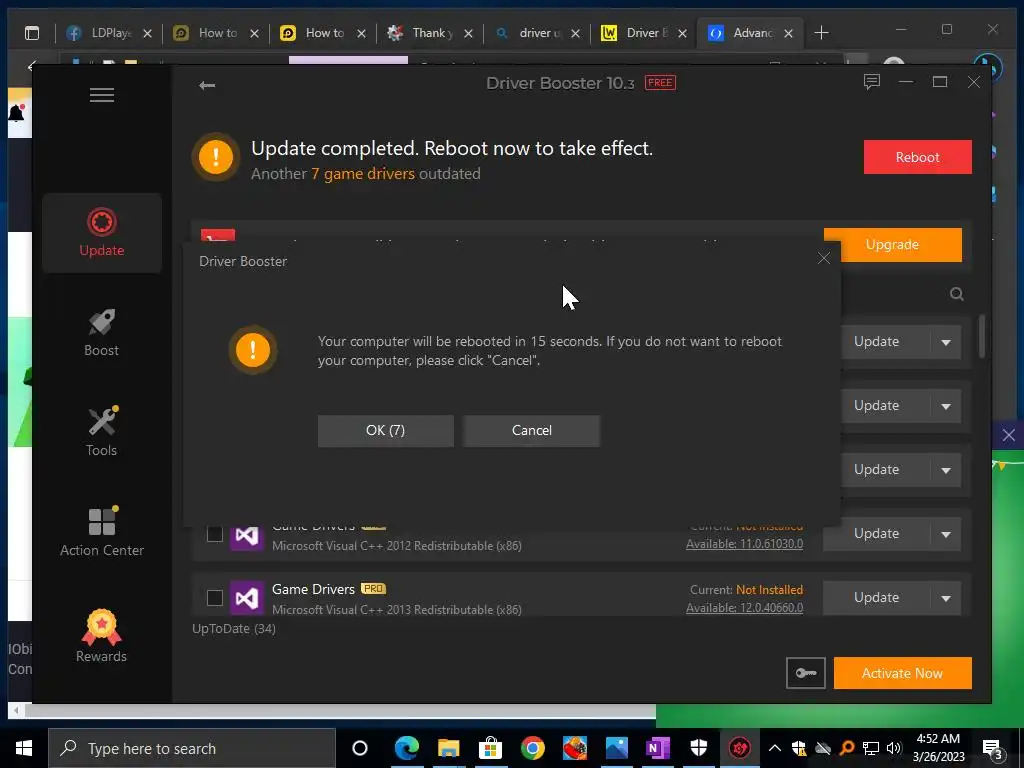Open browser tab actions menu icon
1024x768 pixels.
point(31,33)
